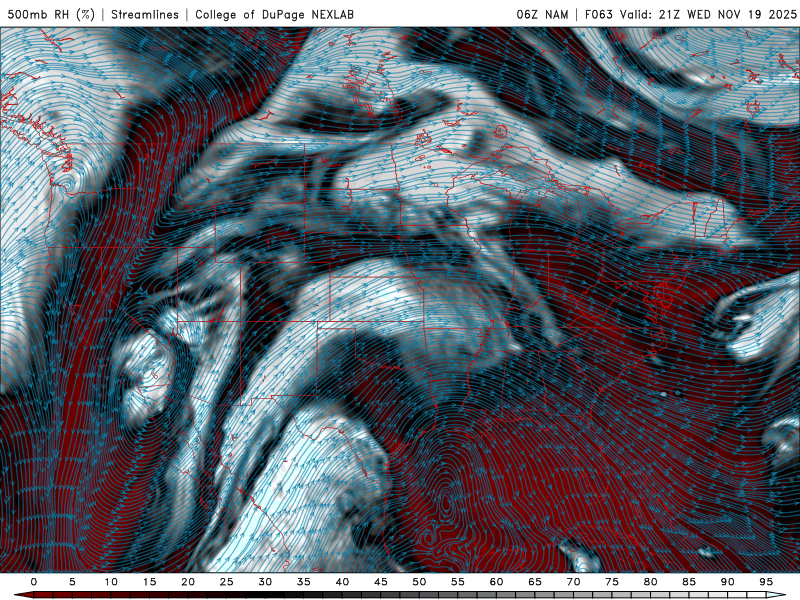Image resolution: width=800 pixels, height=600 pixels.
Task: Click the 45 label on the legend
Action: [x=381, y=582]
